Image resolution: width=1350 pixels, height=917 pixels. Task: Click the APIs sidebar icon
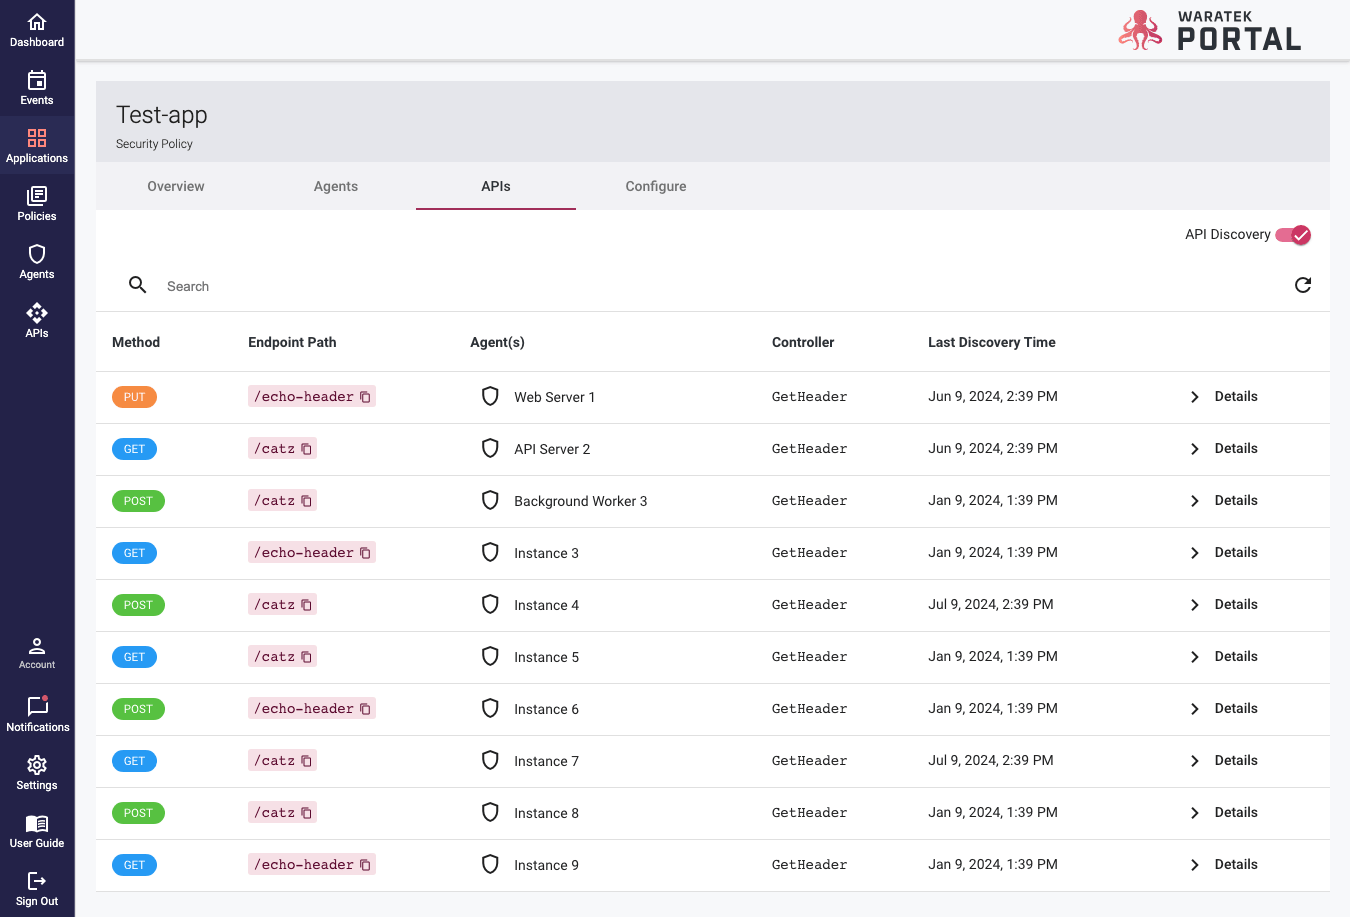(37, 320)
